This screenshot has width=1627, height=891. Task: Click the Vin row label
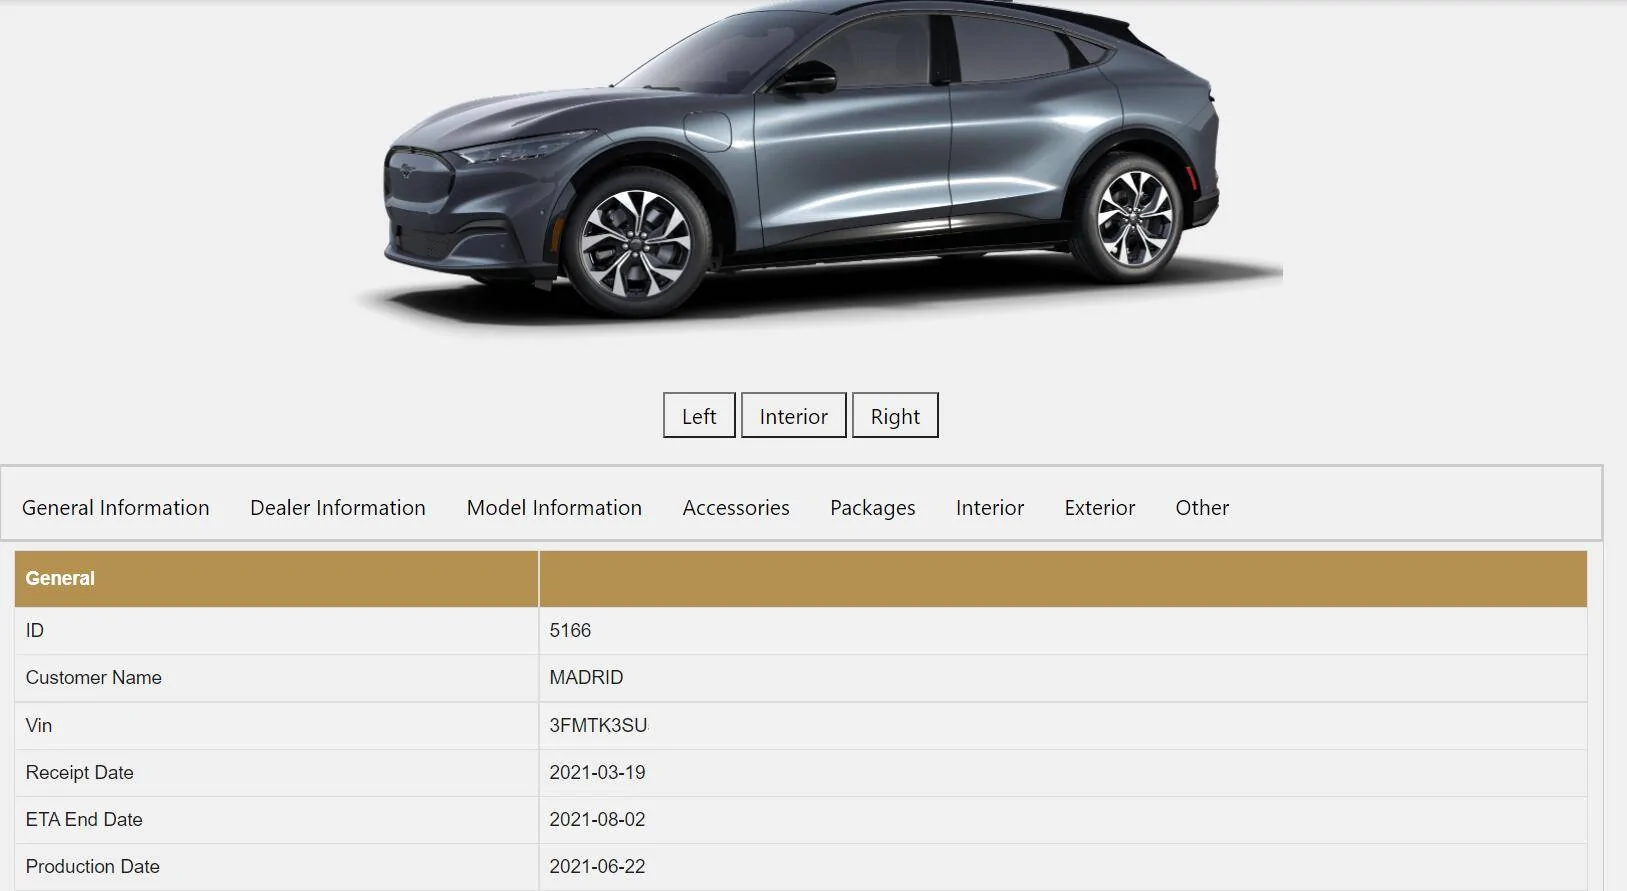[39, 725]
